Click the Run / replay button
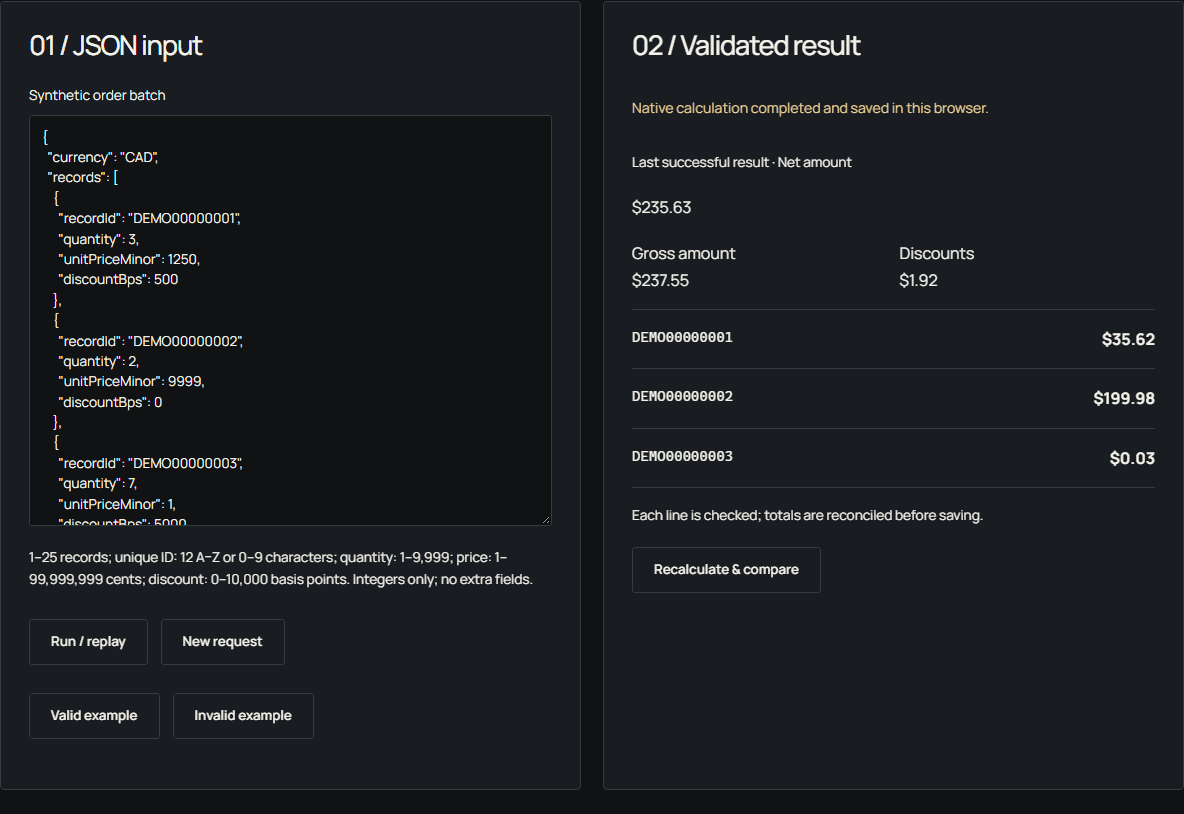This screenshot has width=1184, height=814. pyautogui.click(x=88, y=642)
